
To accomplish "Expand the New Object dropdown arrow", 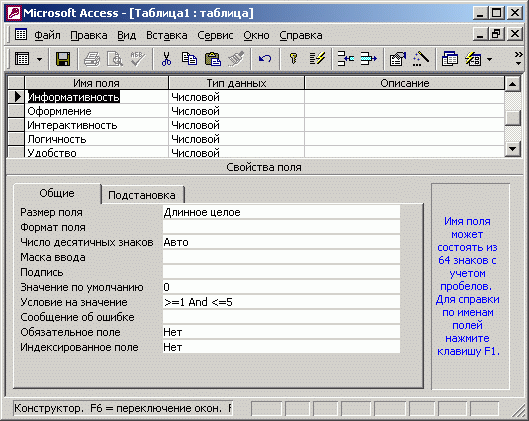I will tap(490, 60).
